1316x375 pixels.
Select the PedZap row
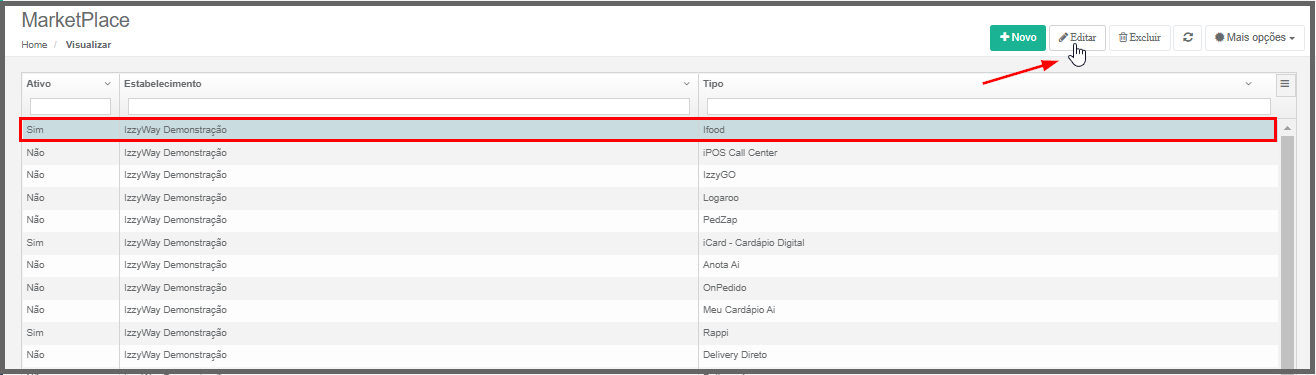[x=649, y=220]
